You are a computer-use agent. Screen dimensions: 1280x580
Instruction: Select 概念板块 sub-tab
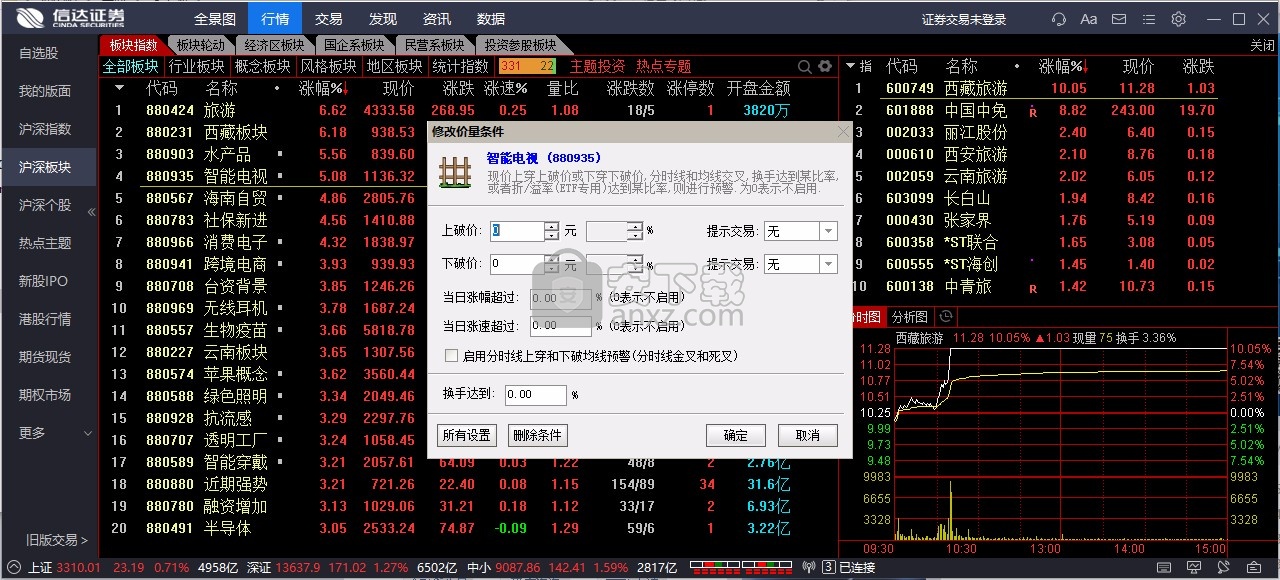click(x=262, y=66)
